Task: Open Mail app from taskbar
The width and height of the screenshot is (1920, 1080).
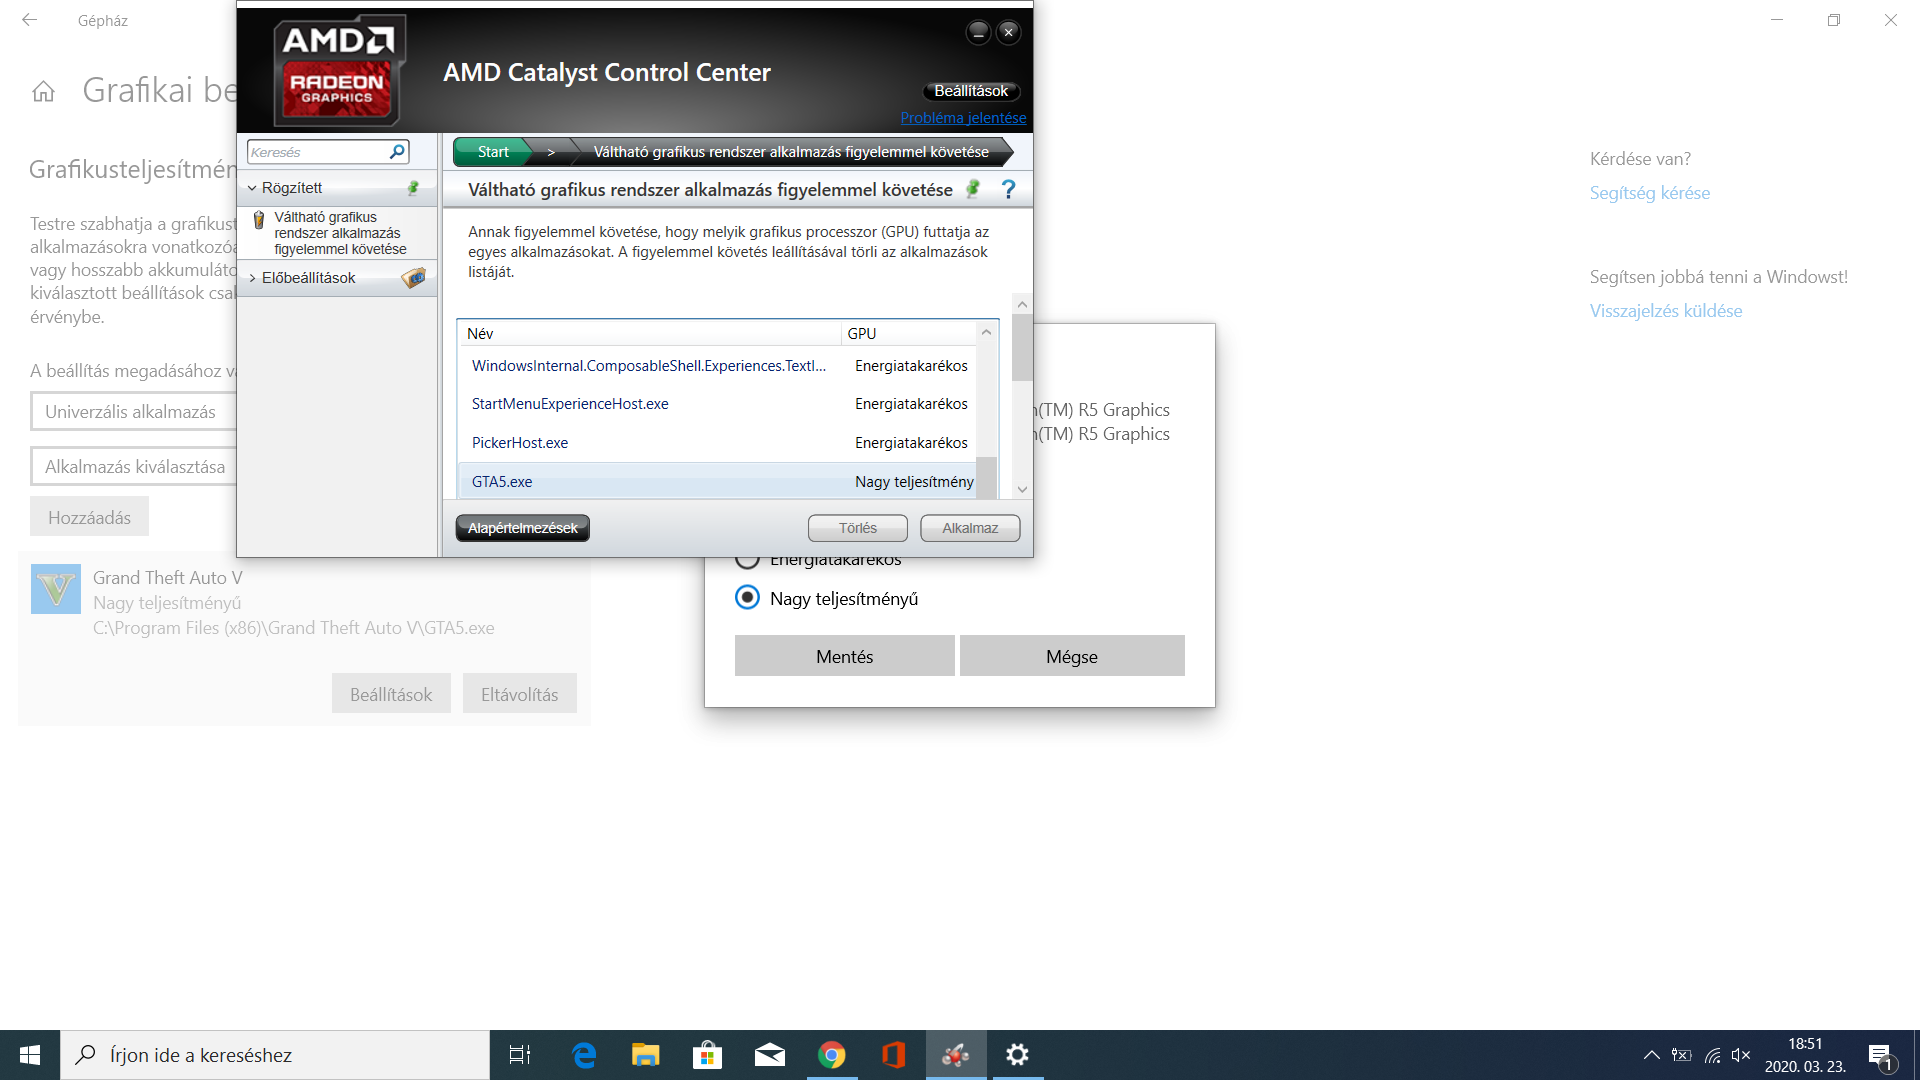Action: (x=770, y=1055)
